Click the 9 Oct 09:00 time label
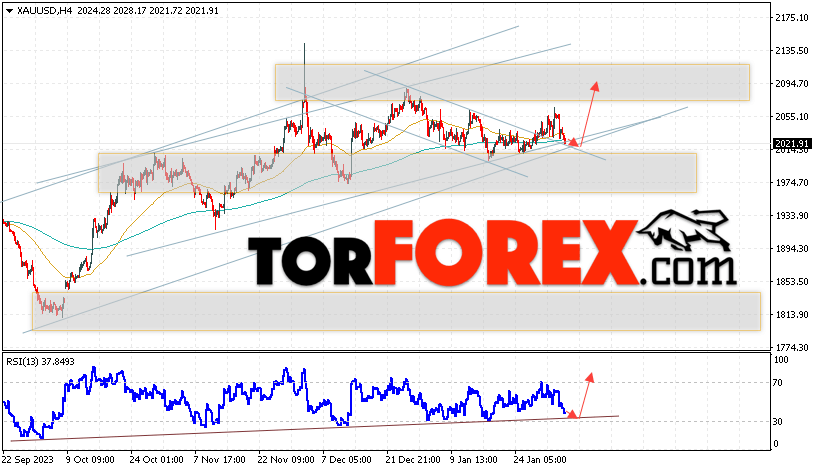Viewport: 816px width, 471px height. coord(90,460)
